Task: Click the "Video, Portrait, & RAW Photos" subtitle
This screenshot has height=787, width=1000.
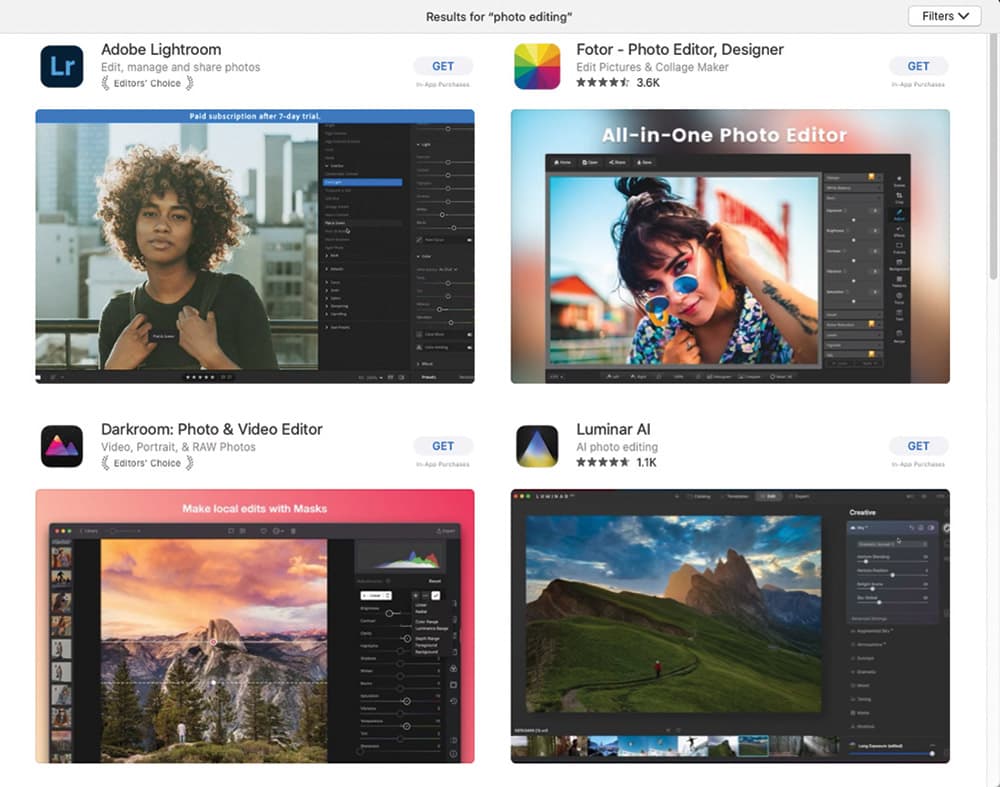Action: tap(179, 447)
